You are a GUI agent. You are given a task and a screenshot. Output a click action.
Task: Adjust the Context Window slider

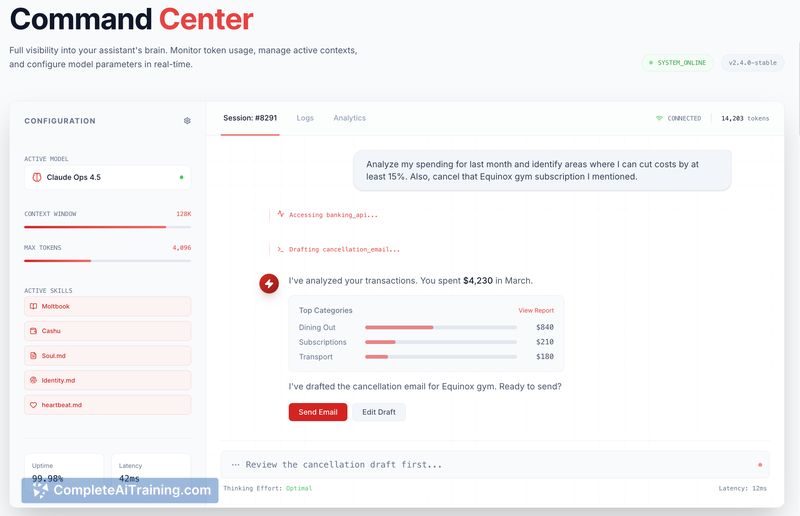(x=107, y=227)
